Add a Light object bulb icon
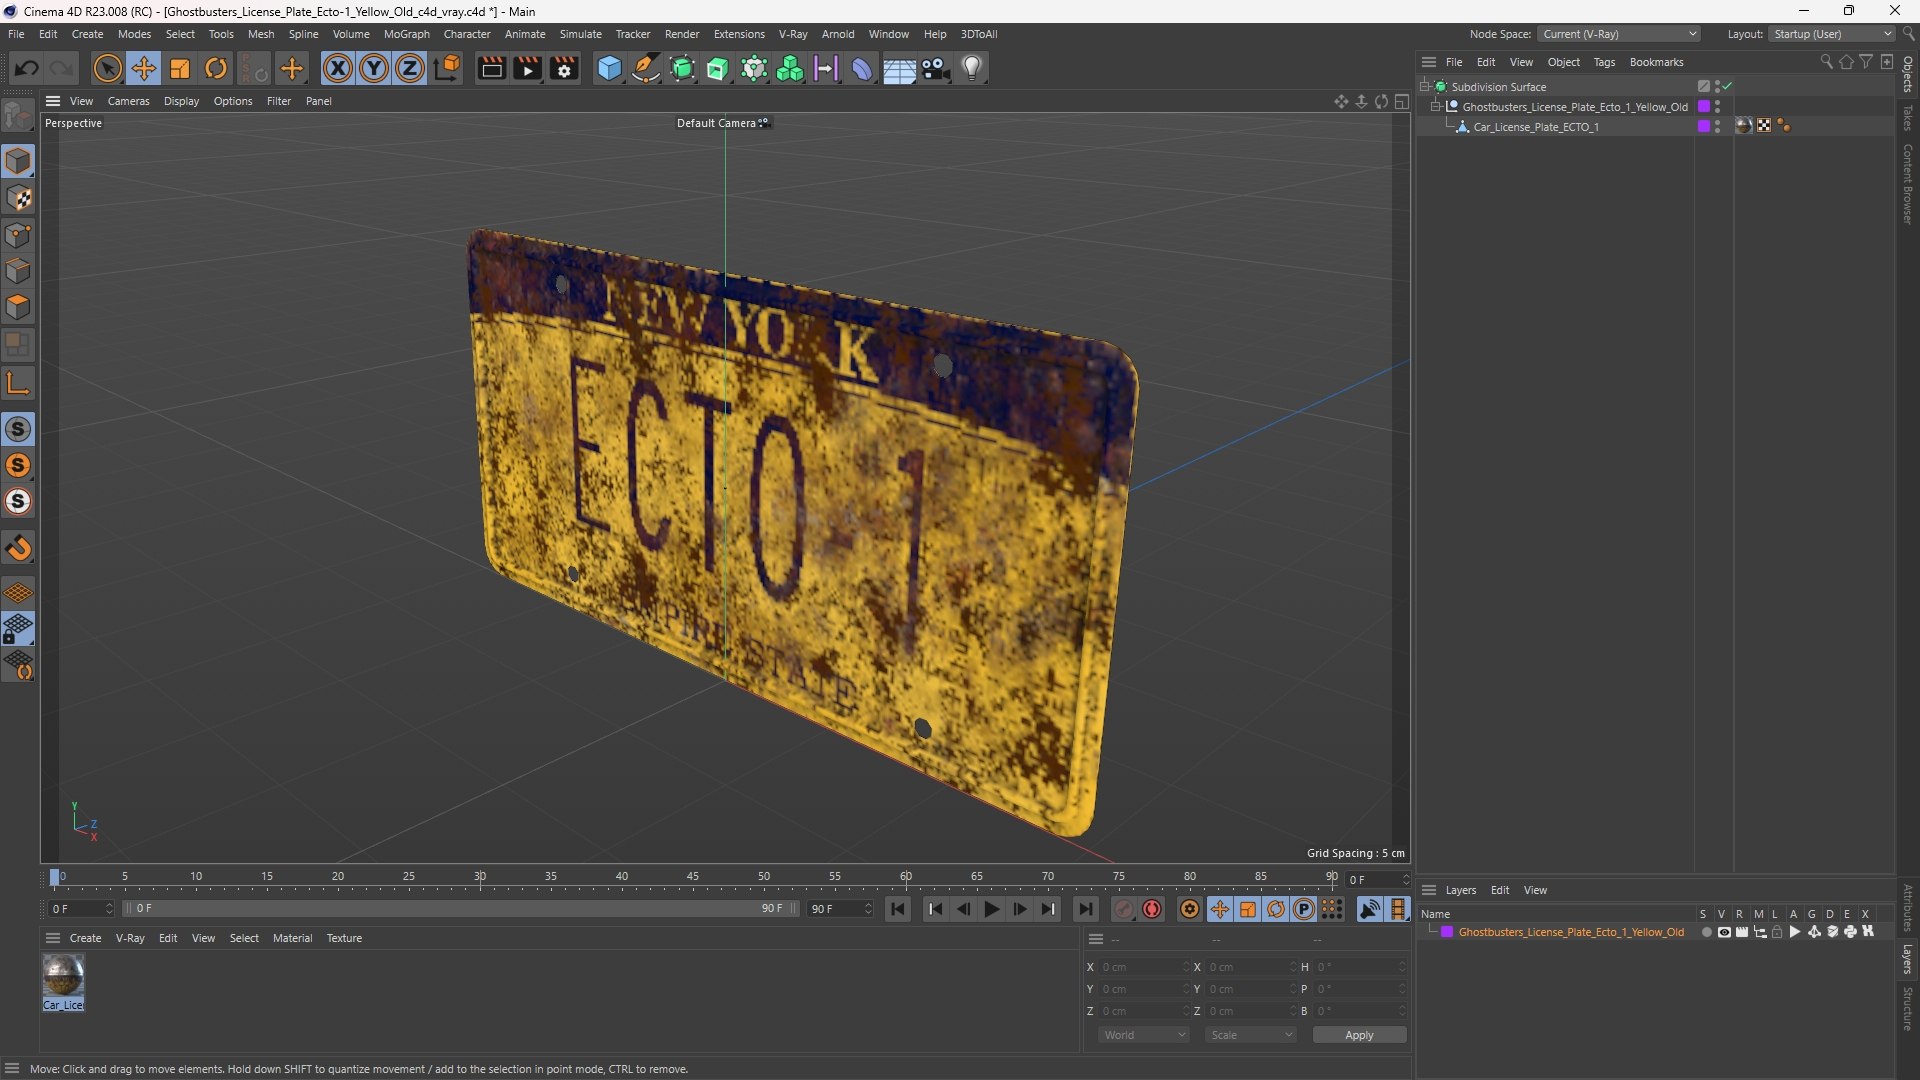Screen dimensions: 1920x1080 click(x=972, y=68)
